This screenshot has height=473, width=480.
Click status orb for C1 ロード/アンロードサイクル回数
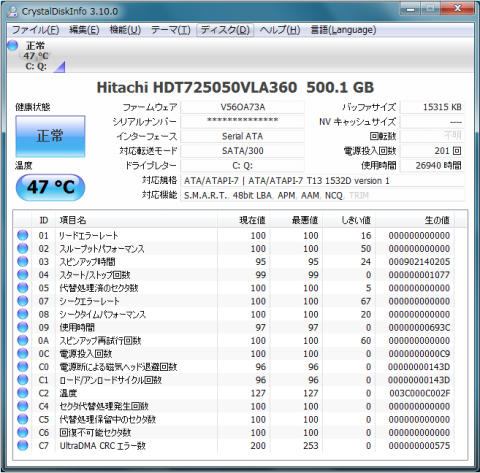click(23, 380)
